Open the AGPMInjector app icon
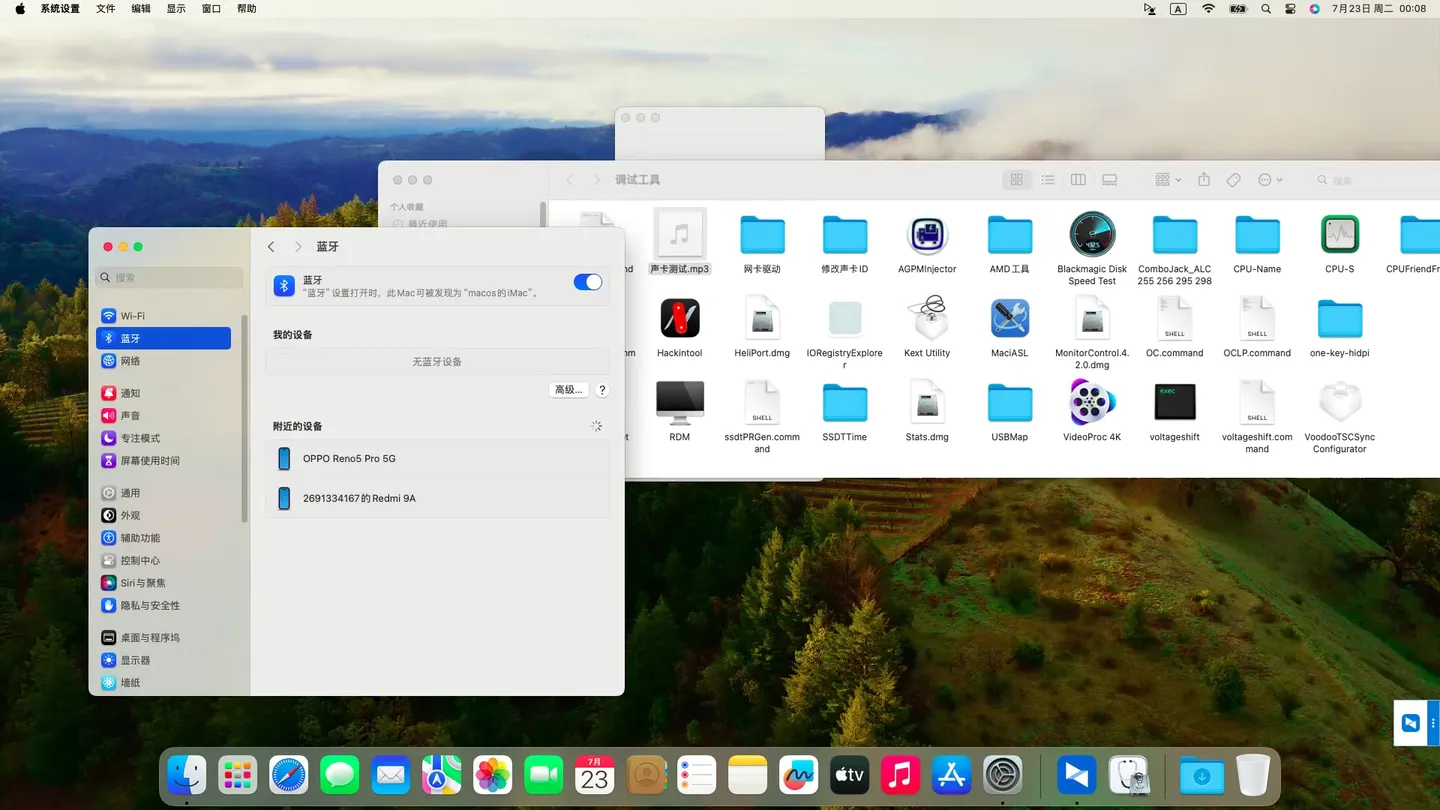The height and width of the screenshot is (810, 1440). [927, 235]
